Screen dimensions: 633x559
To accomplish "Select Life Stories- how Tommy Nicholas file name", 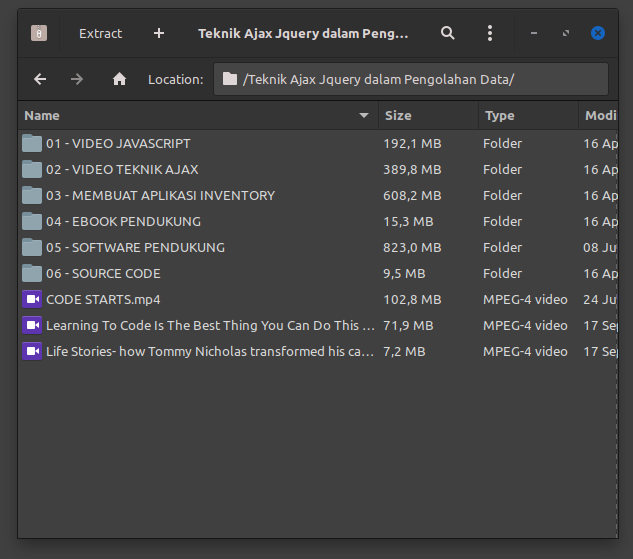I will [210, 352].
